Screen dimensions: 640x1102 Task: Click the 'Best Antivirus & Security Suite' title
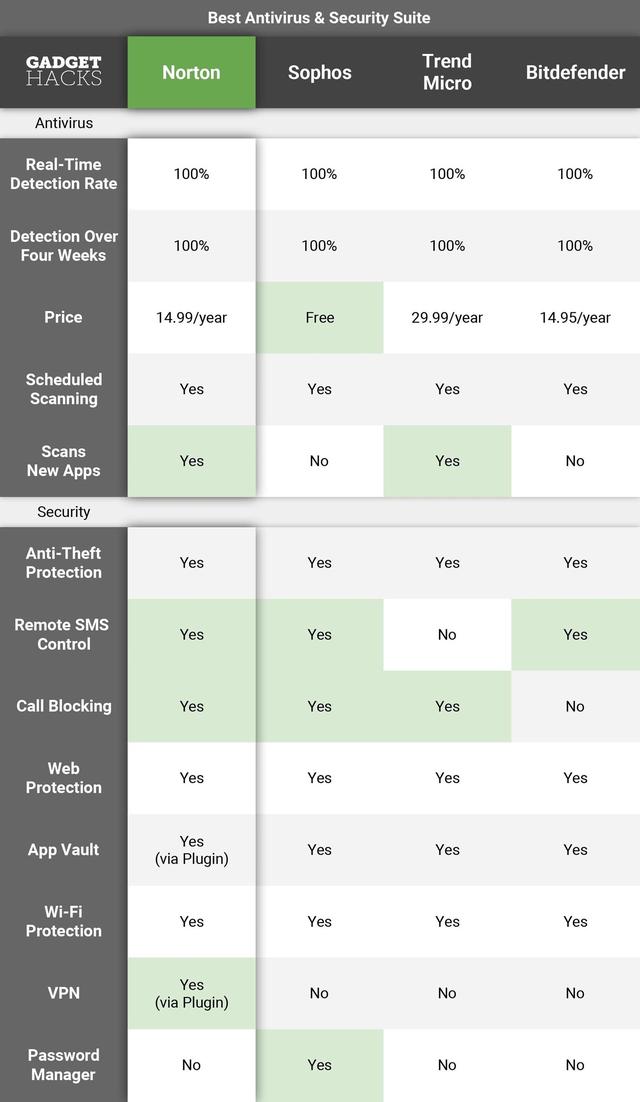[x=319, y=17]
